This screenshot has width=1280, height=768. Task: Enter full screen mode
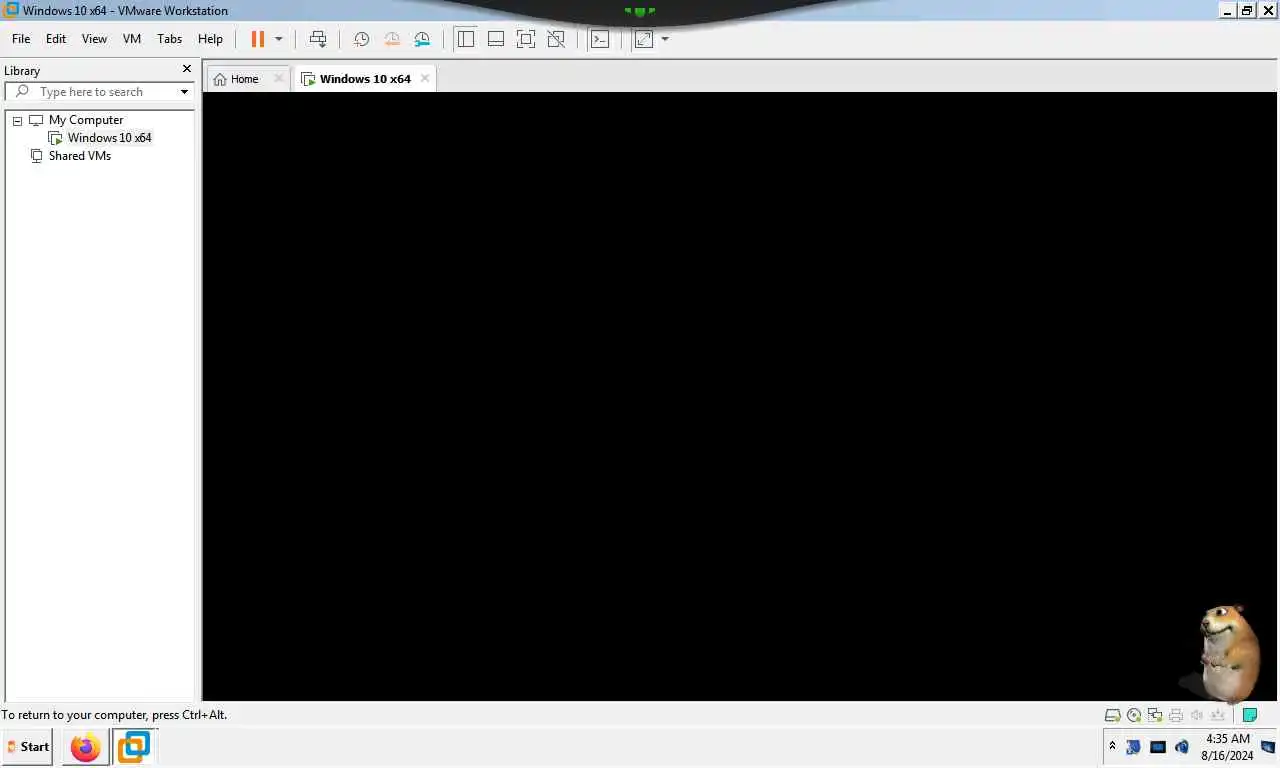point(526,39)
